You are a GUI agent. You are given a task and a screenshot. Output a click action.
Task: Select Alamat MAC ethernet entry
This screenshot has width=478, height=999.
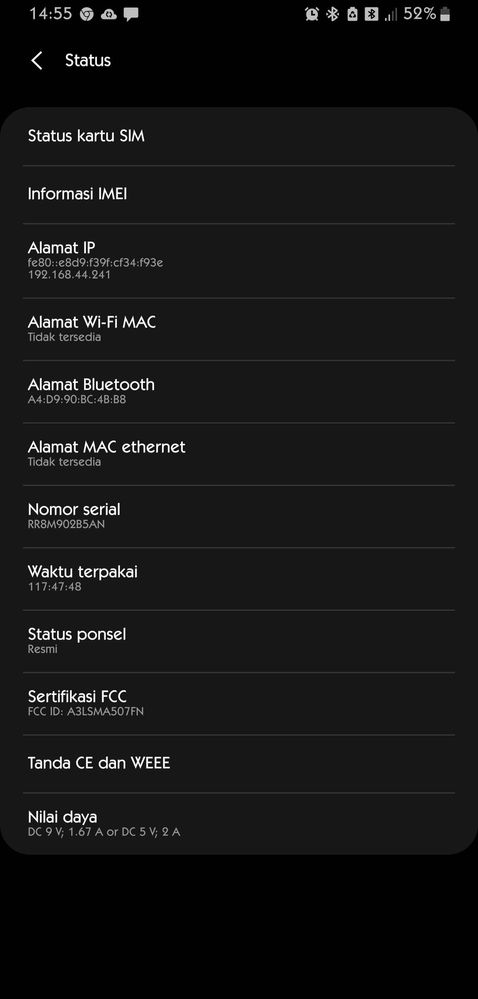point(239,454)
